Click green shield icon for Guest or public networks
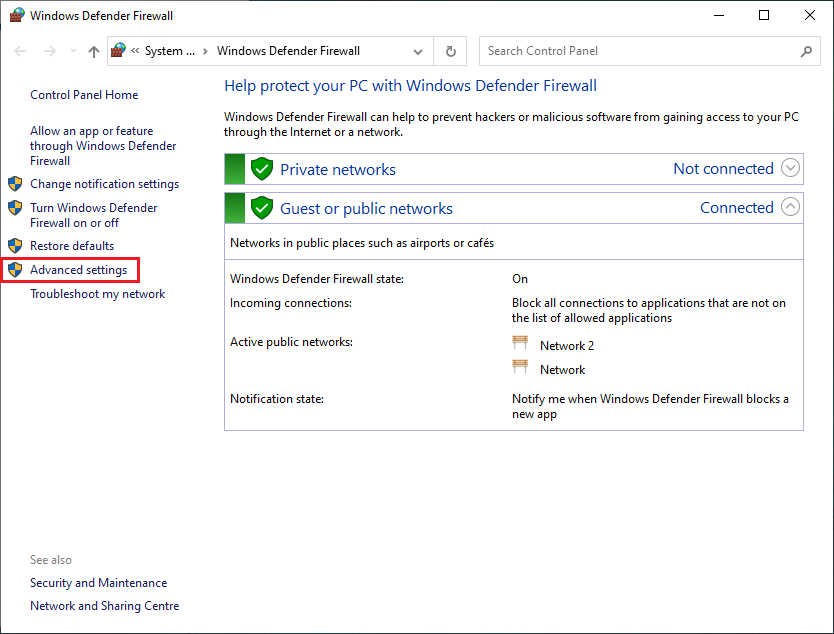 tap(262, 208)
